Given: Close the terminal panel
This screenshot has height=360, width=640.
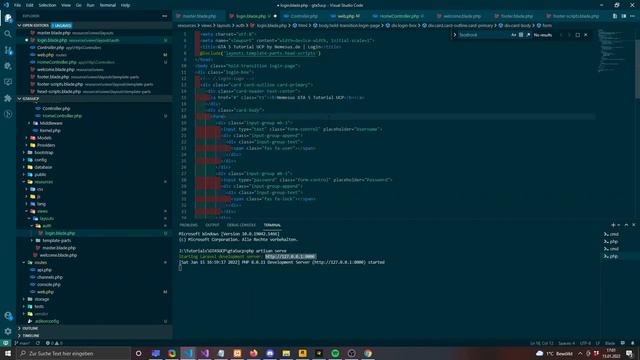Looking at the screenshot, I should pos(633,225).
